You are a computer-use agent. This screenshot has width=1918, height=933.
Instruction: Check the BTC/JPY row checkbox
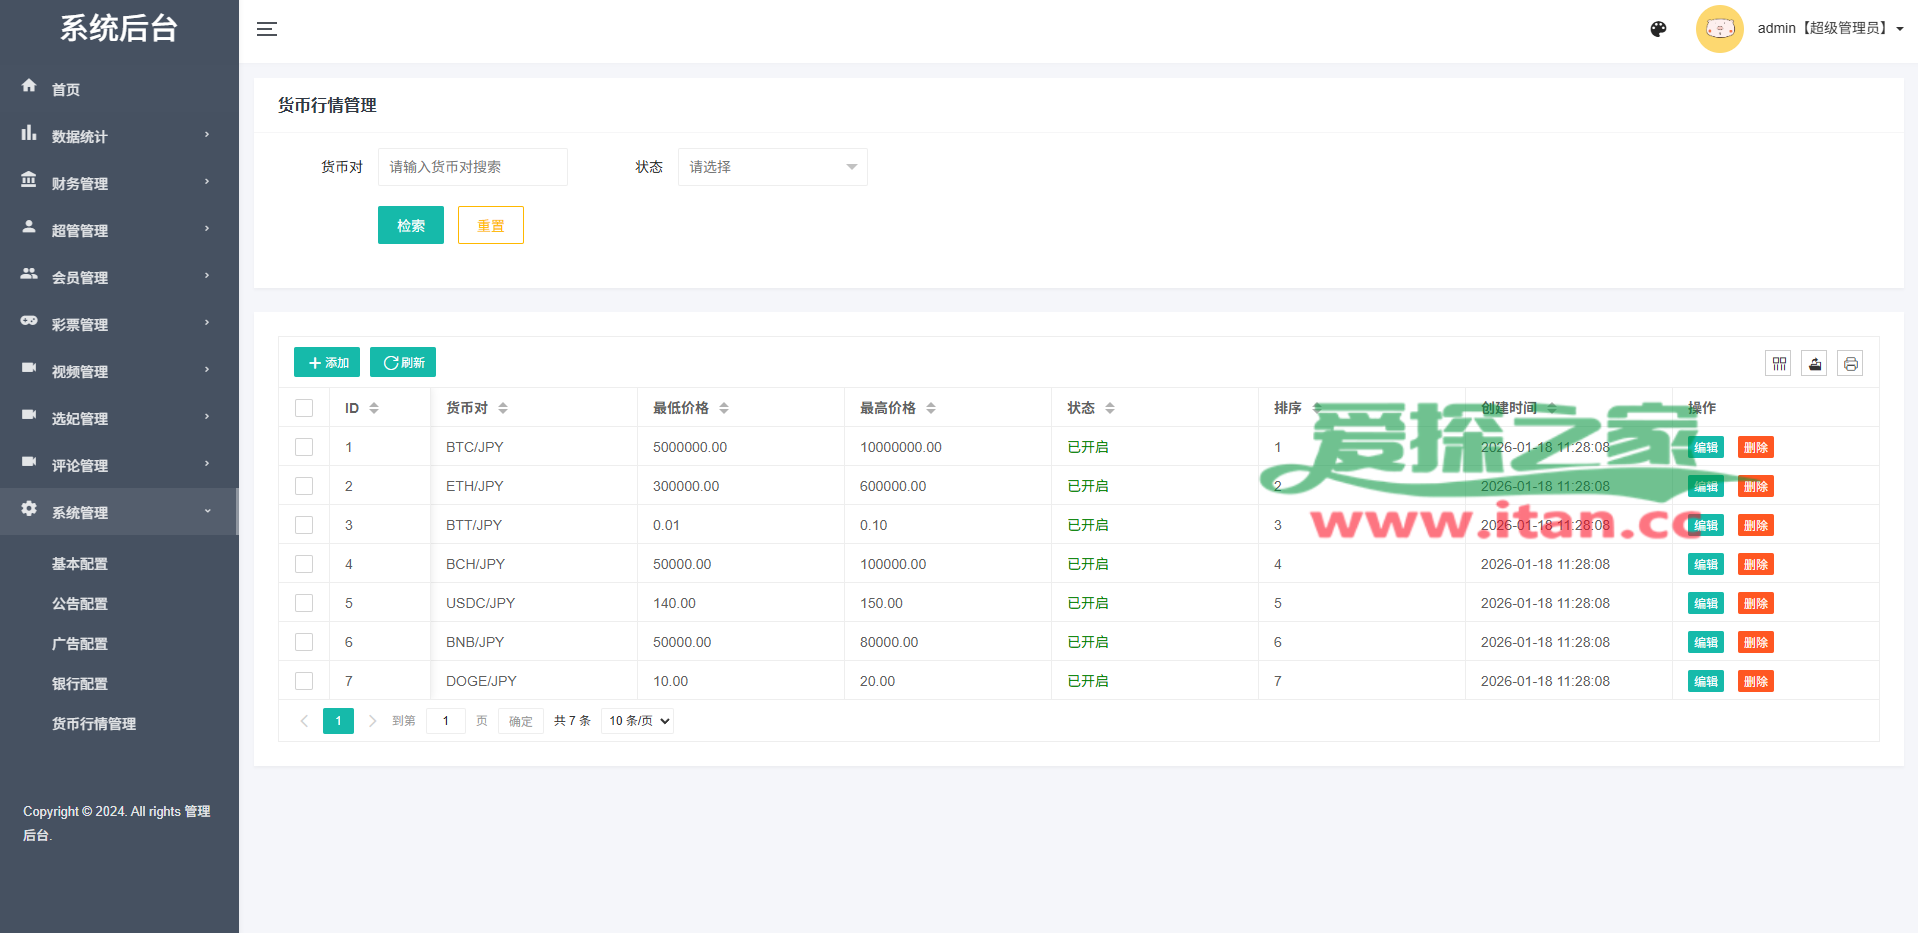tap(304, 447)
